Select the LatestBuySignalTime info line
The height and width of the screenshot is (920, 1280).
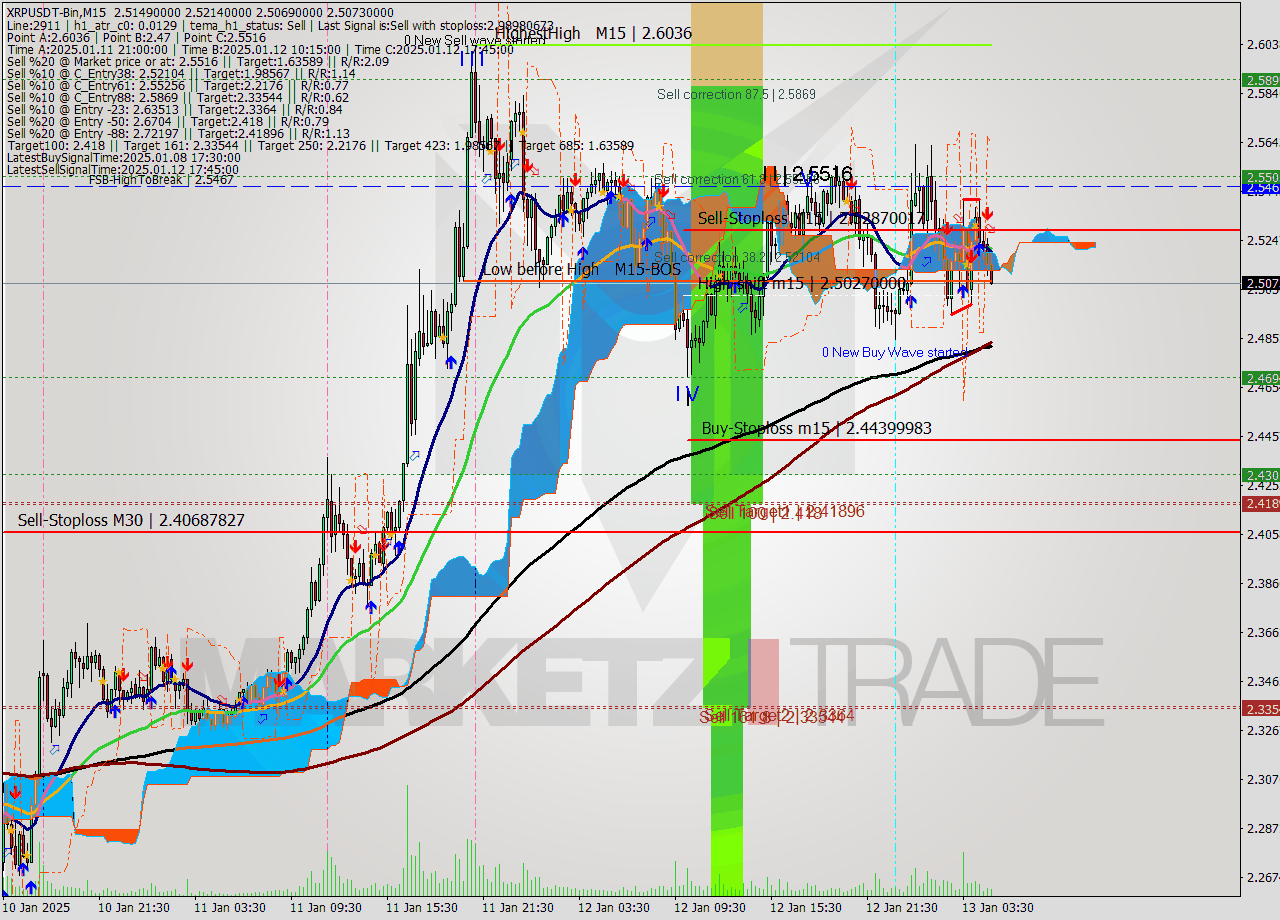tap(123, 157)
